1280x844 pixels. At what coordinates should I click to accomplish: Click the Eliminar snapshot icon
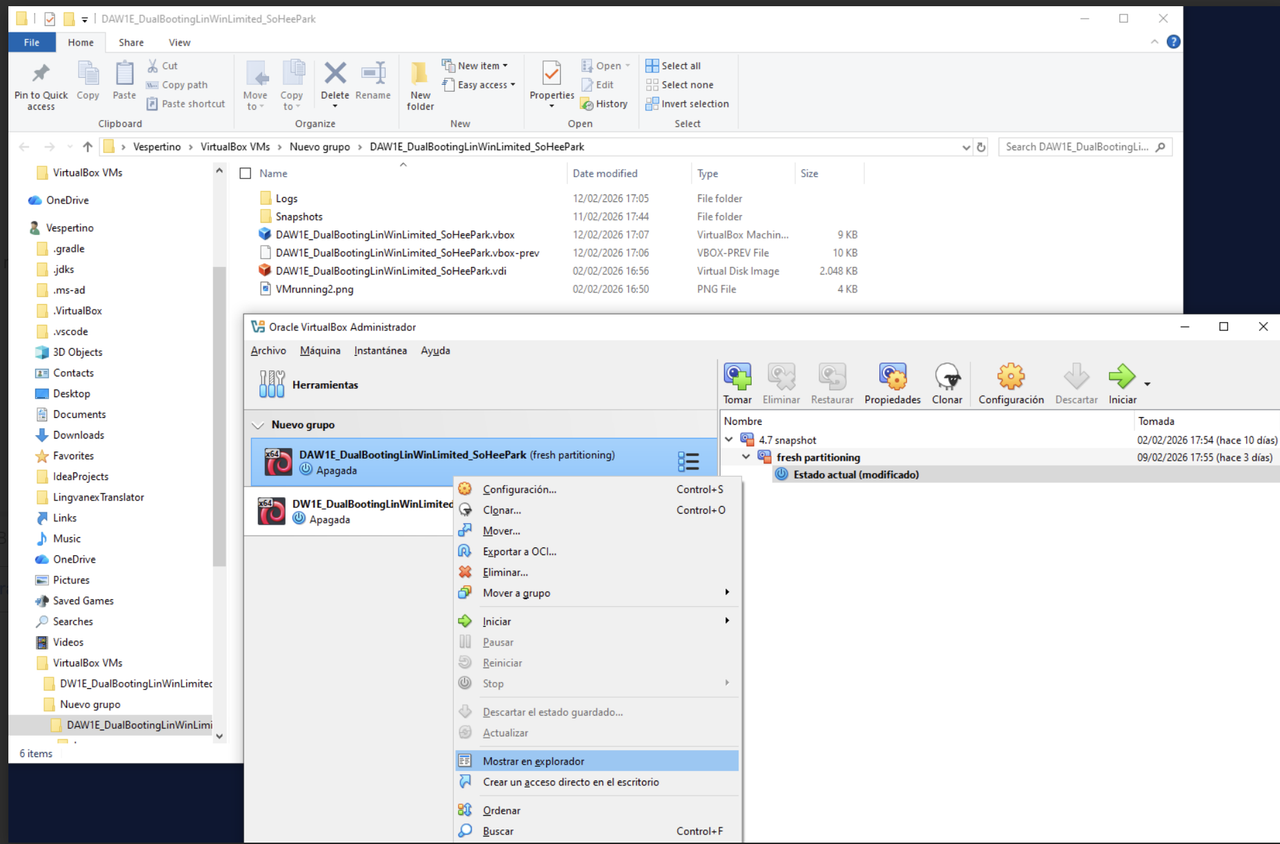point(781,378)
